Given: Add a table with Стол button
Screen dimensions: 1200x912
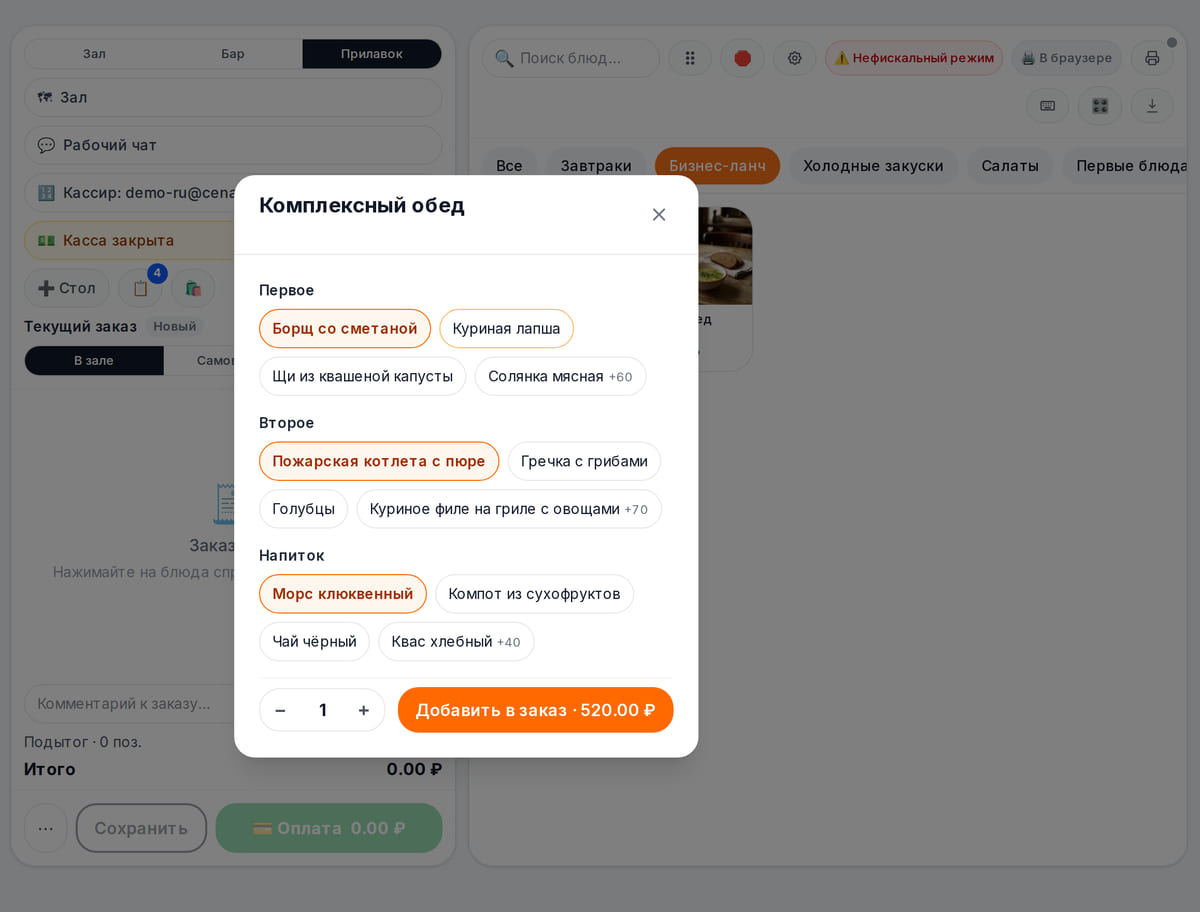Looking at the screenshot, I should click(x=67, y=288).
